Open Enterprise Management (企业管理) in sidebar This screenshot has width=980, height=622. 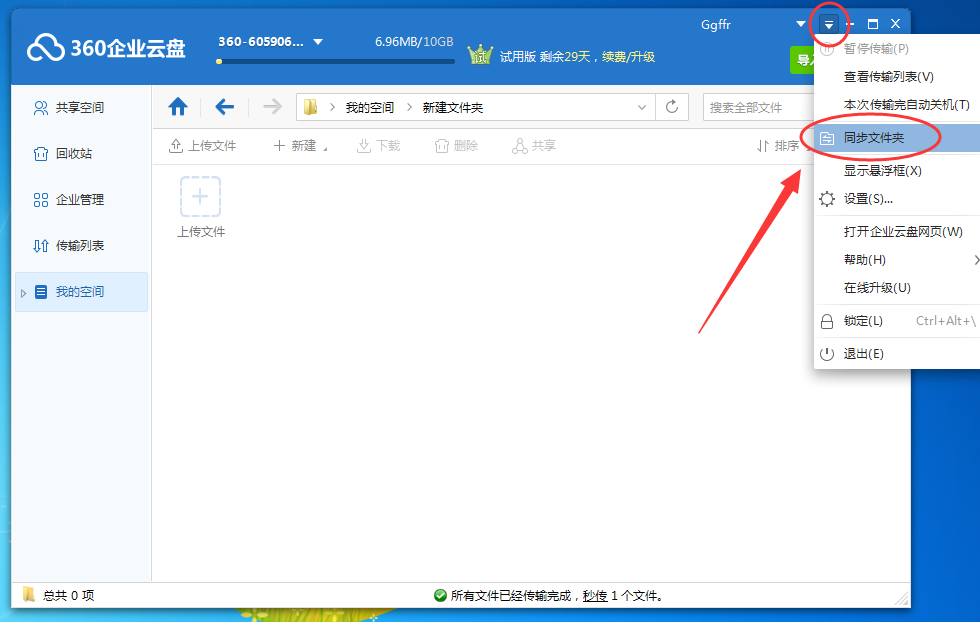(x=80, y=200)
